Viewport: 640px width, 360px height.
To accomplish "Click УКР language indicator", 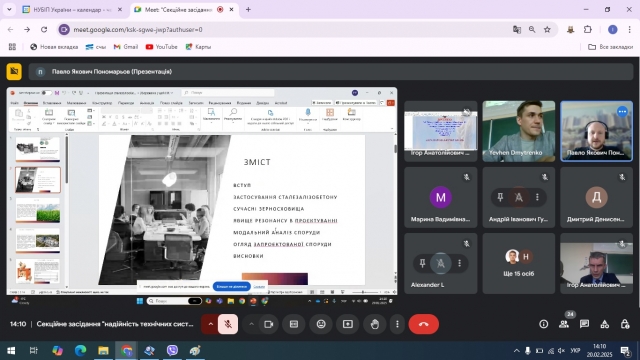I will 575,351.
